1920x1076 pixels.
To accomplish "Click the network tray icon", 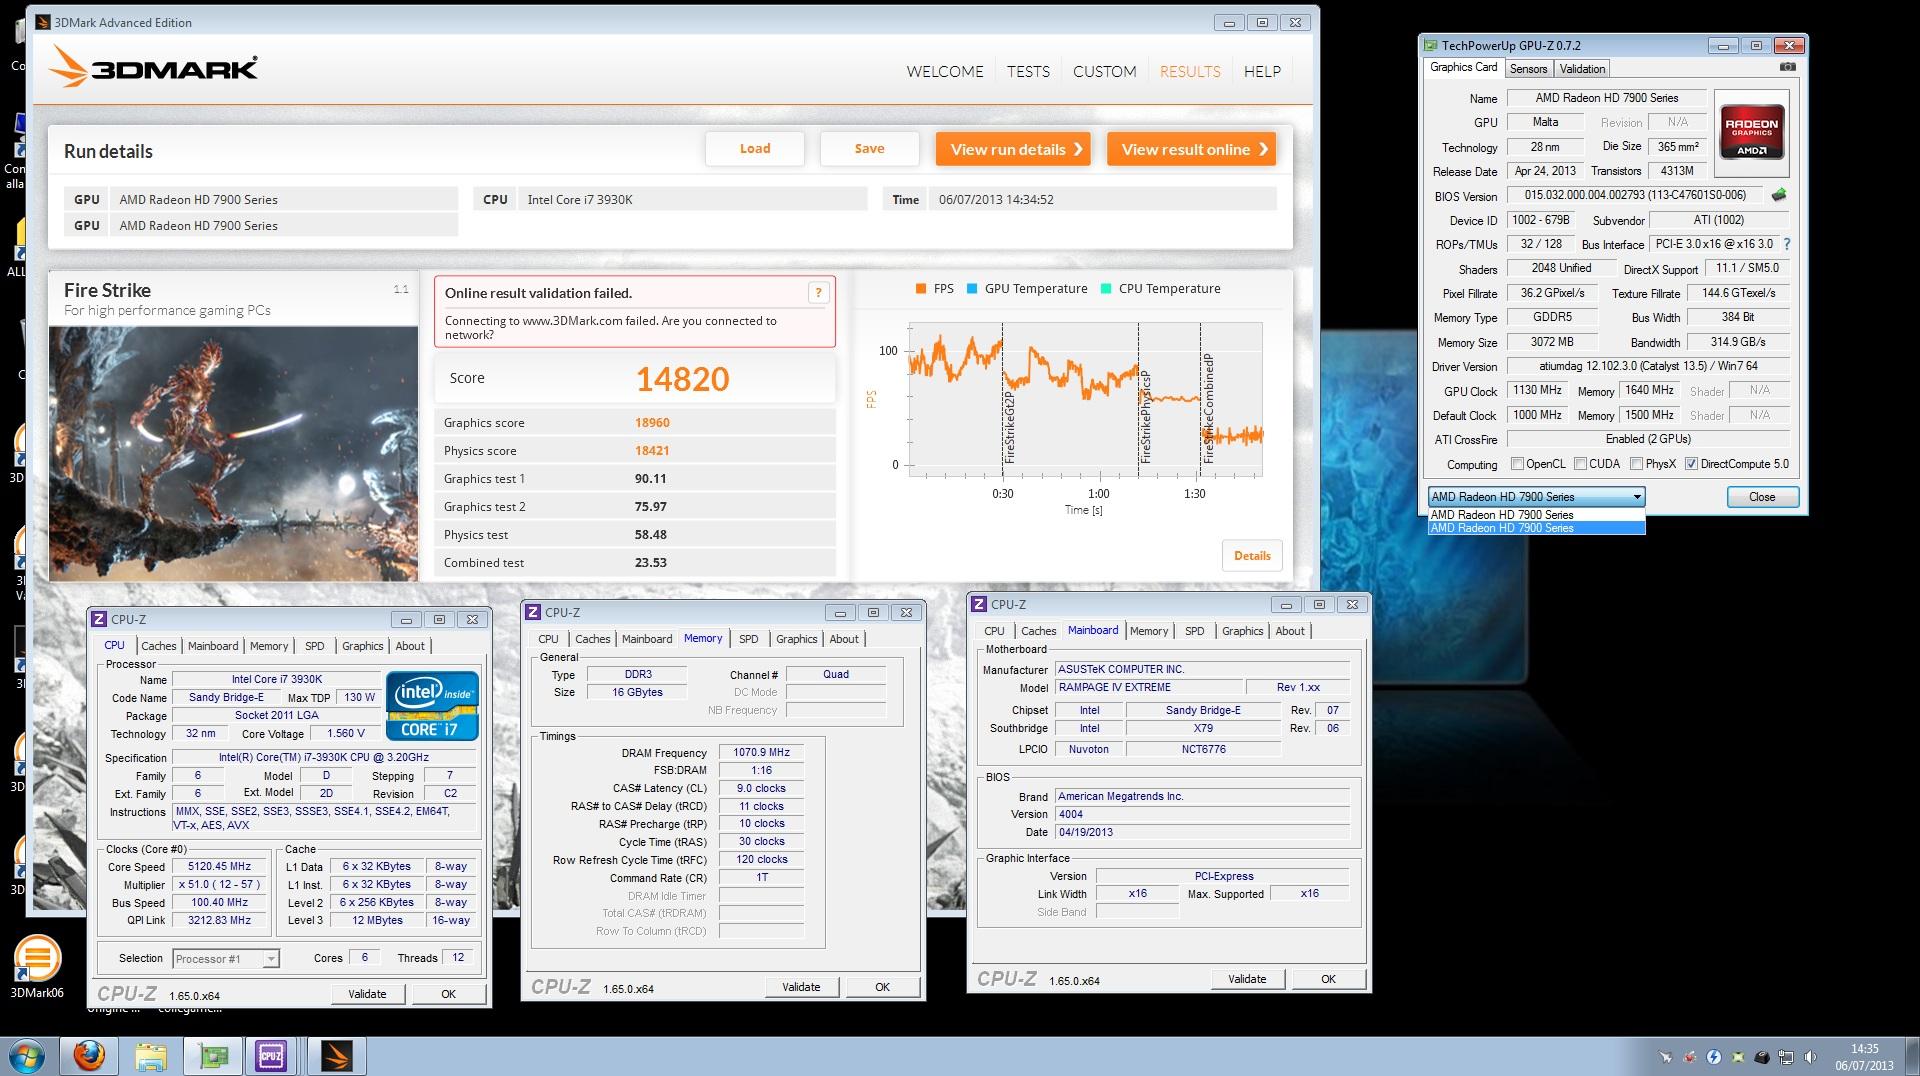I will point(1786,1056).
